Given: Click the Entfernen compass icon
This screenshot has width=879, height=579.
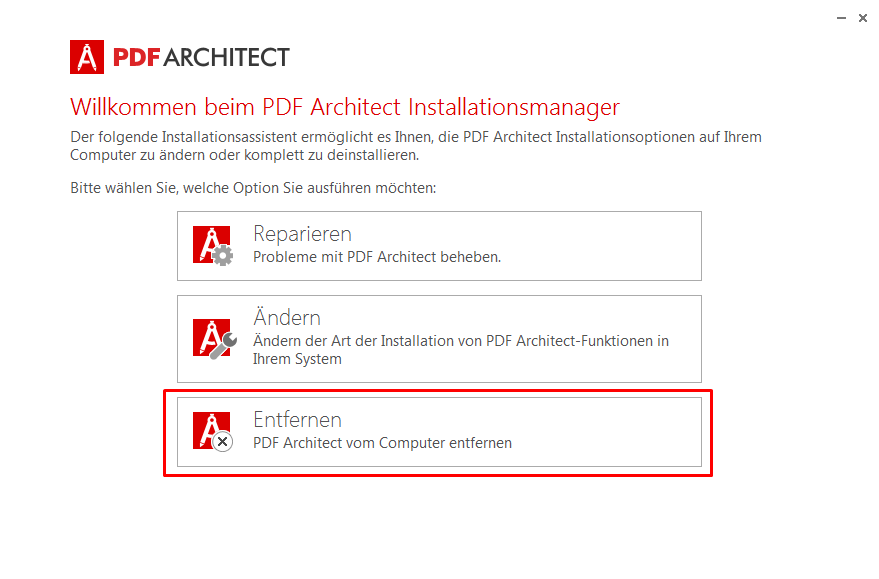Looking at the screenshot, I should (209, 428).
